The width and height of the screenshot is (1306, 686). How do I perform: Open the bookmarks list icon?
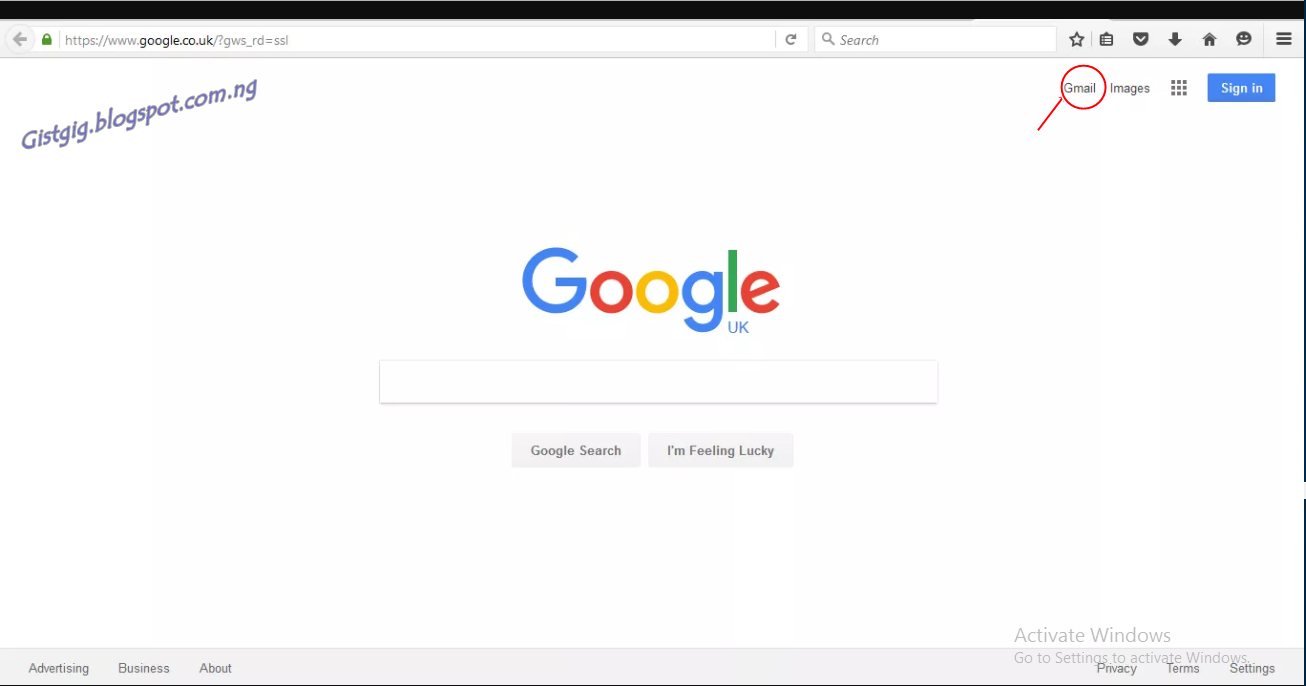(1107, 40)
